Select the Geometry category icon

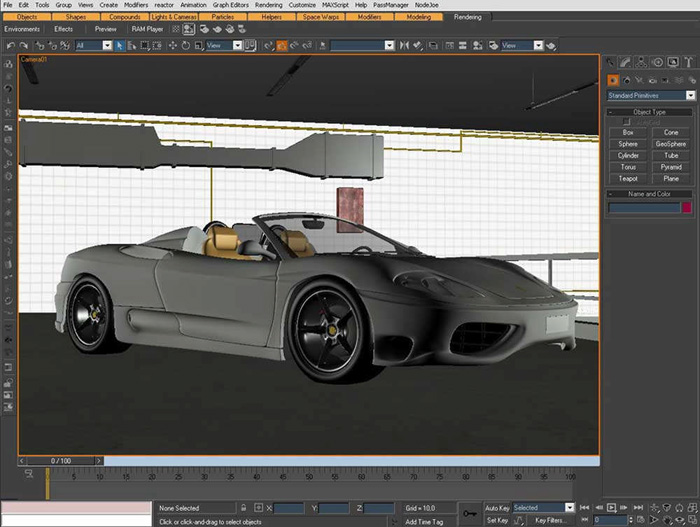click(x=614, y=80)
